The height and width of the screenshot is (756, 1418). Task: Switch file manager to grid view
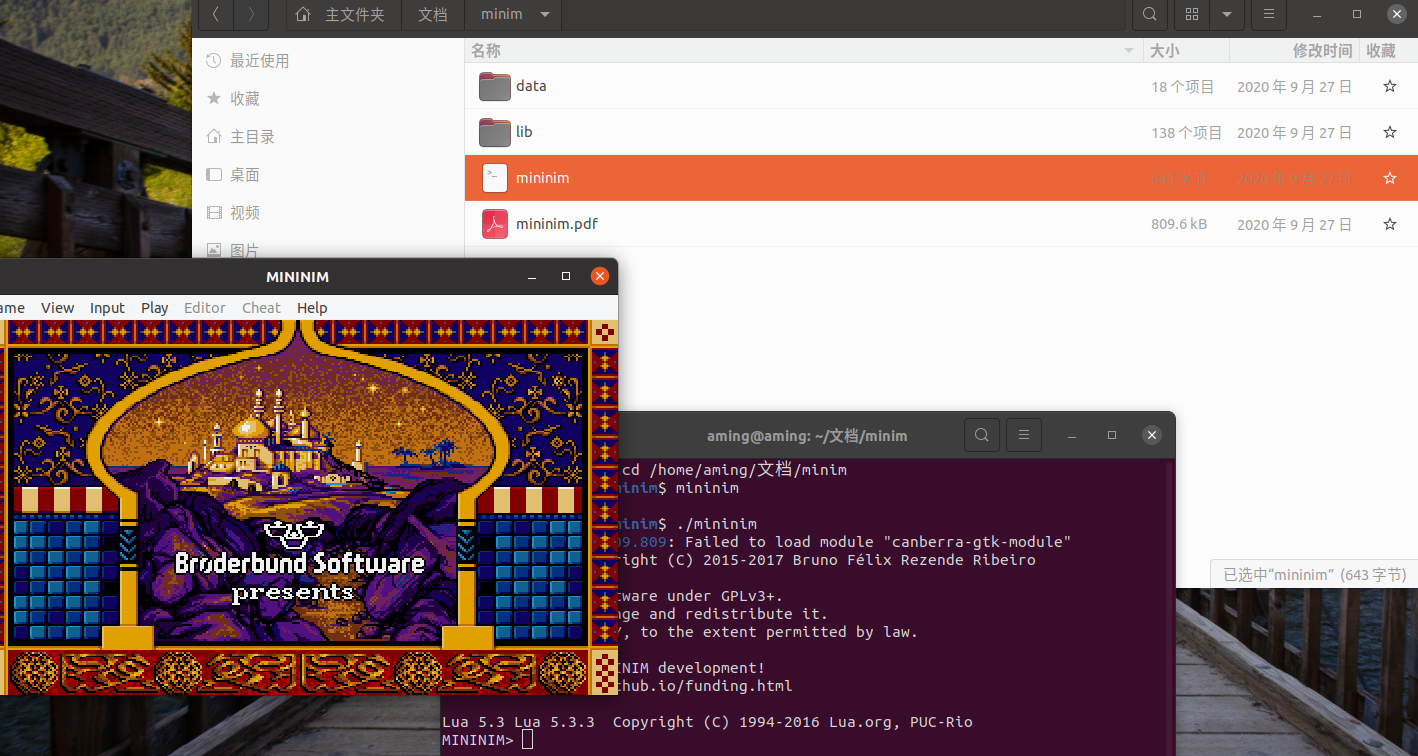click(1191, 15)
